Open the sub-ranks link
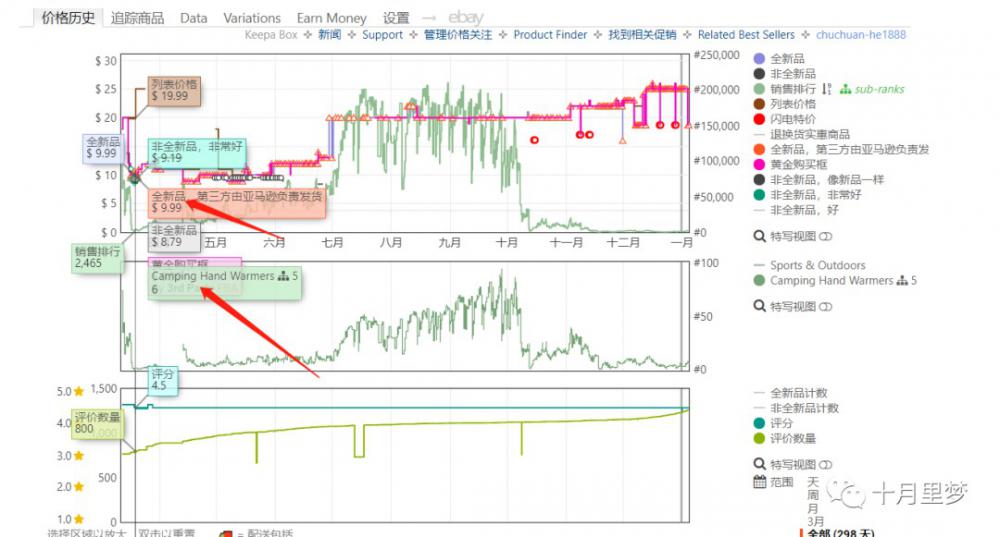Image resolution: width=1000 pixels, height=537 pixels. click(x=879, y=89)
